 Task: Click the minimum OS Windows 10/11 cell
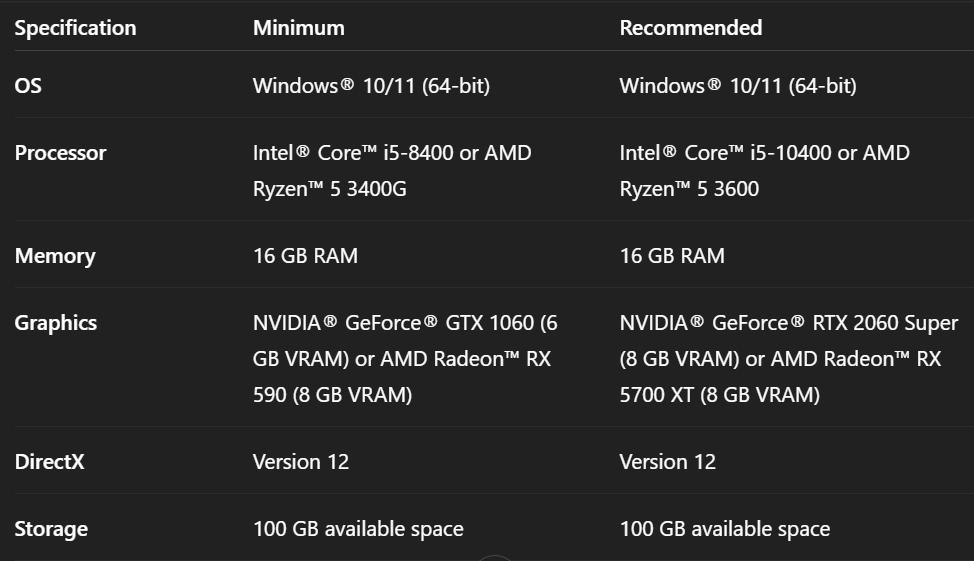coord(371,86)
